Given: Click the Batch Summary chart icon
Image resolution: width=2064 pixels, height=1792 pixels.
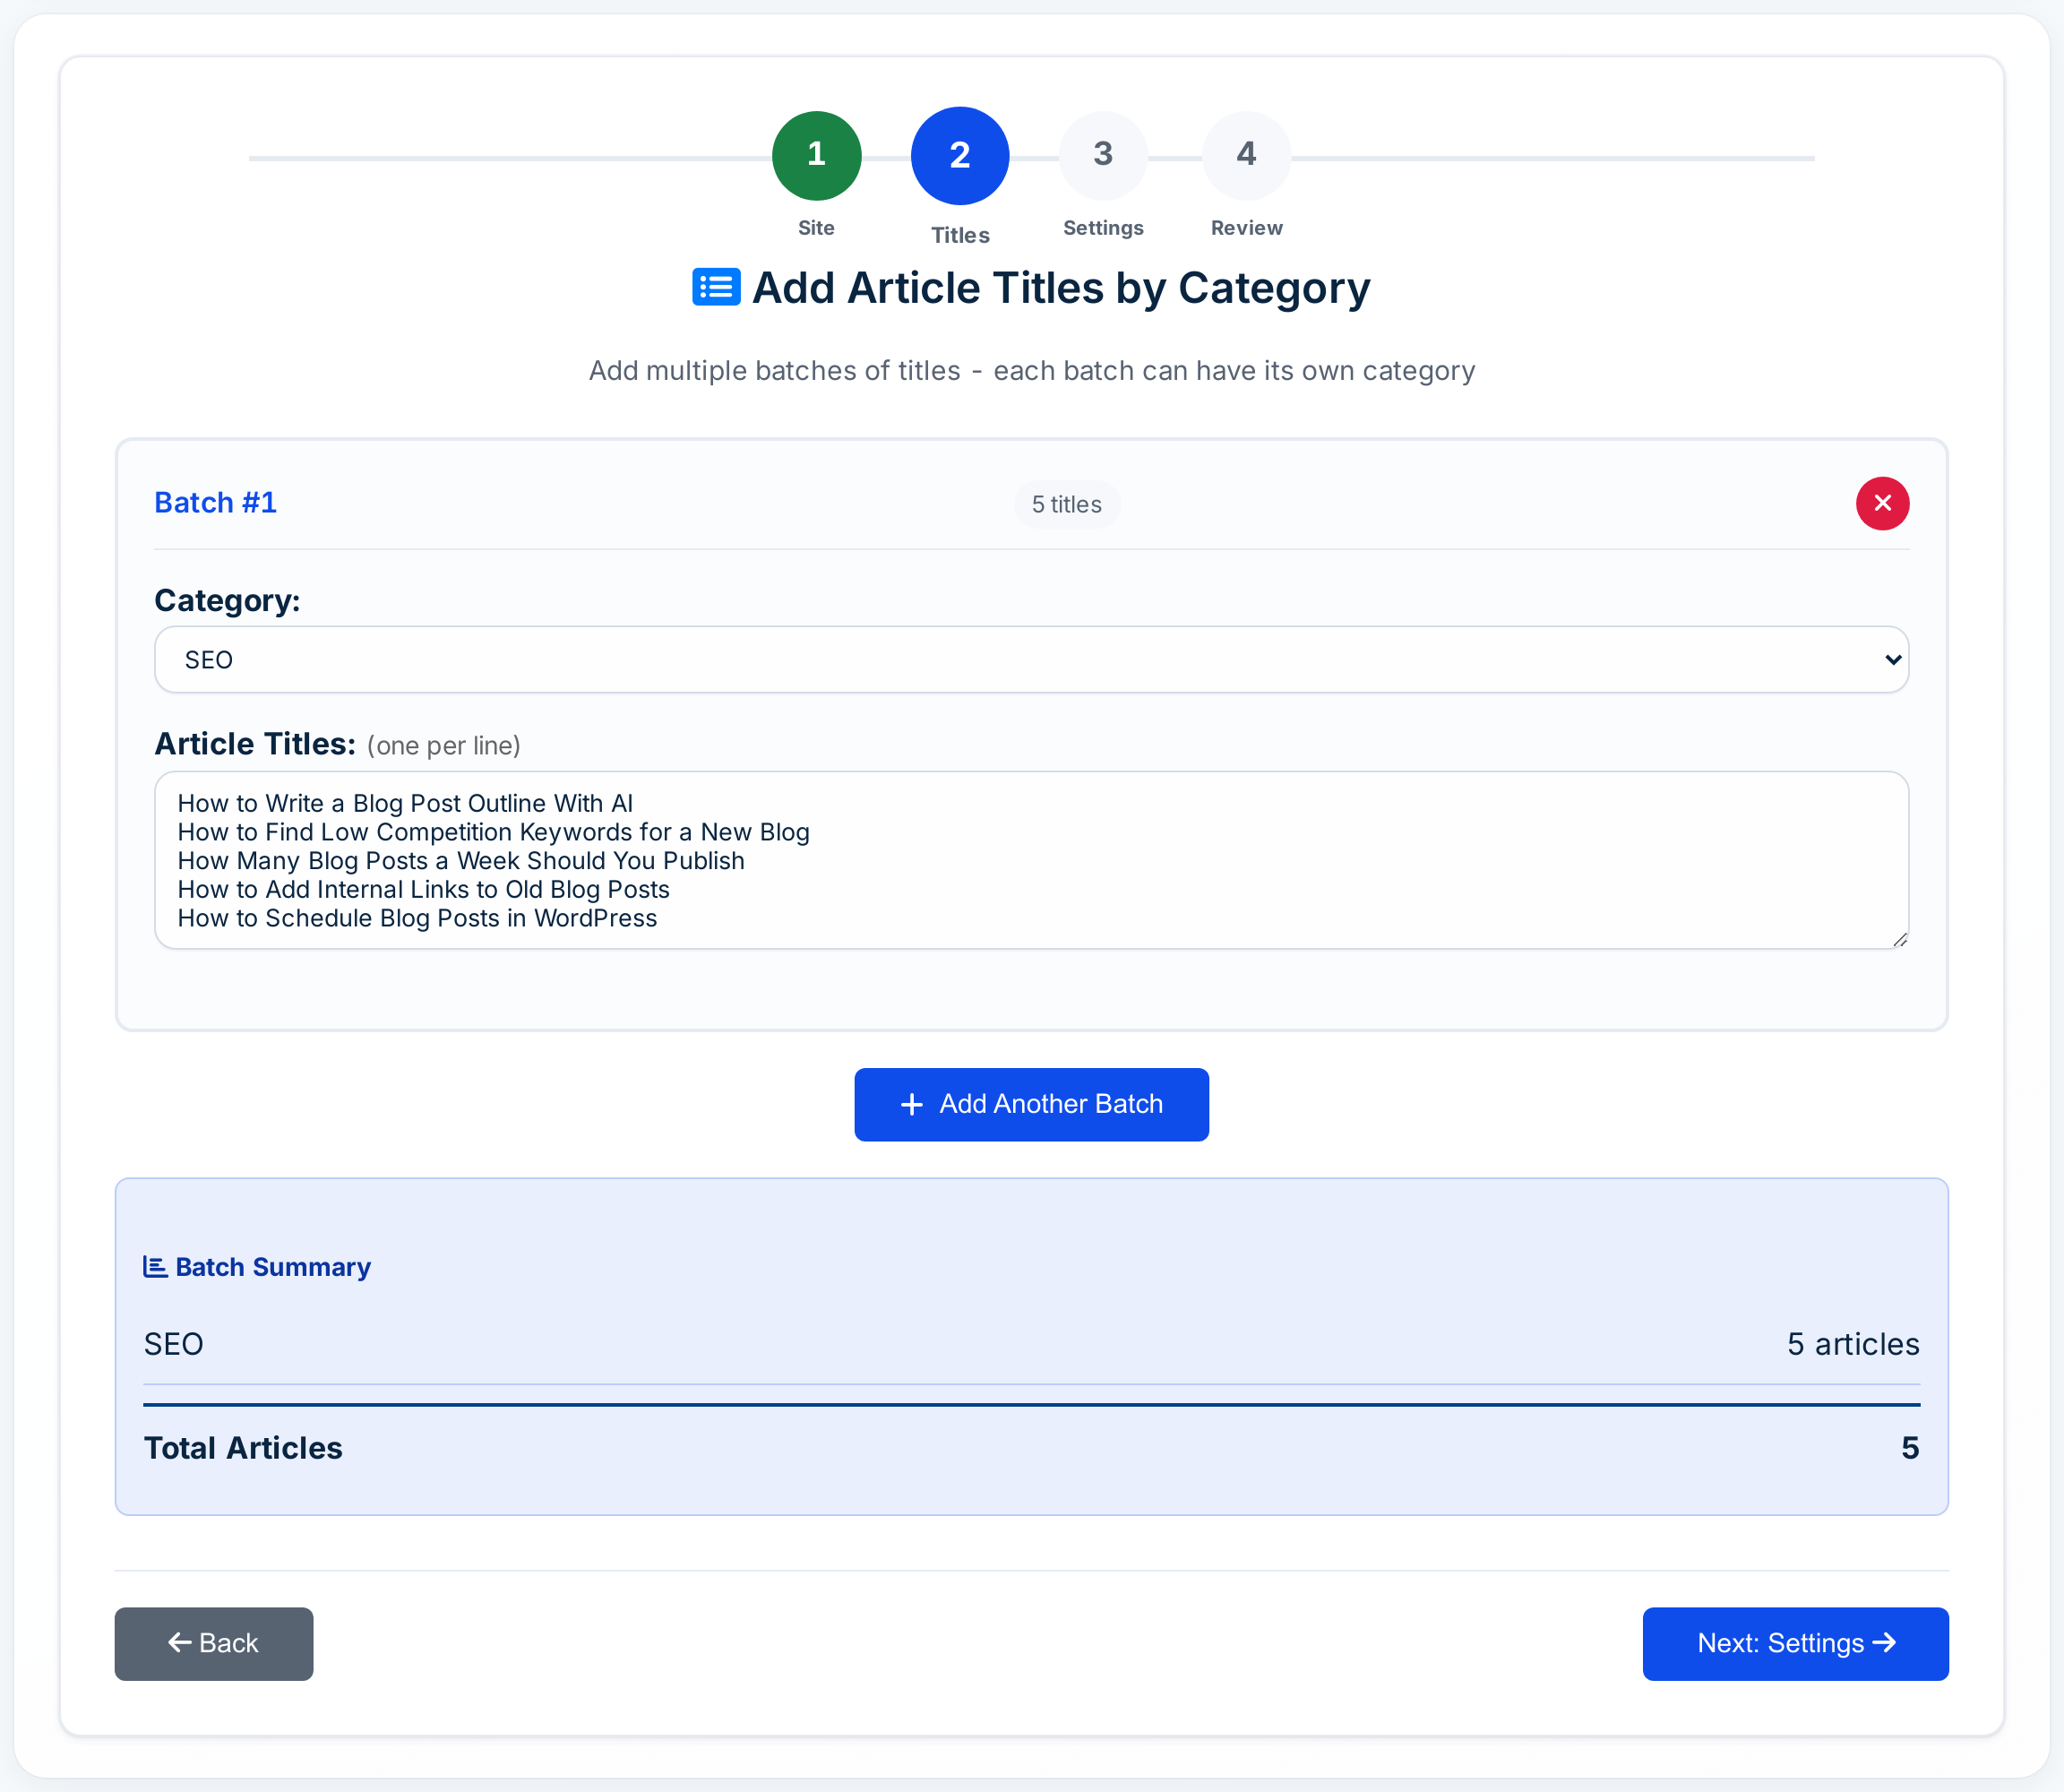Looking at the screenshot, I should pos(155,1267).
